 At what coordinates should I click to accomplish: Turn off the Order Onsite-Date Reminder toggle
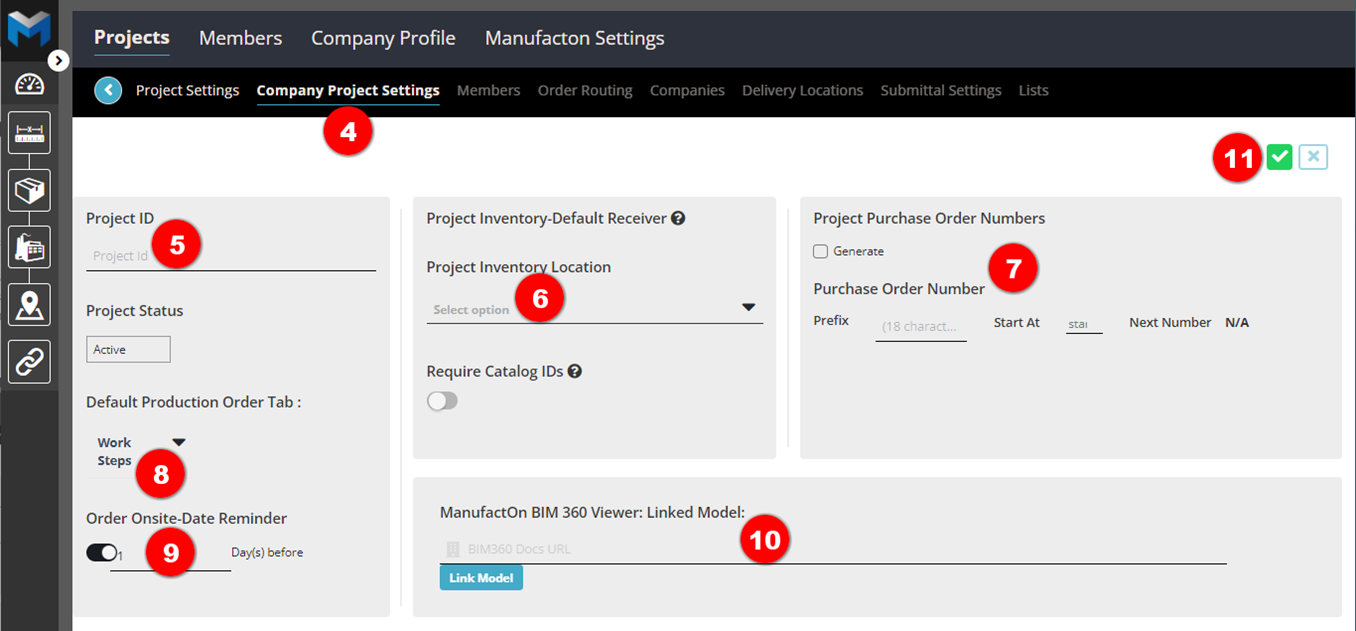coord(101,552)
